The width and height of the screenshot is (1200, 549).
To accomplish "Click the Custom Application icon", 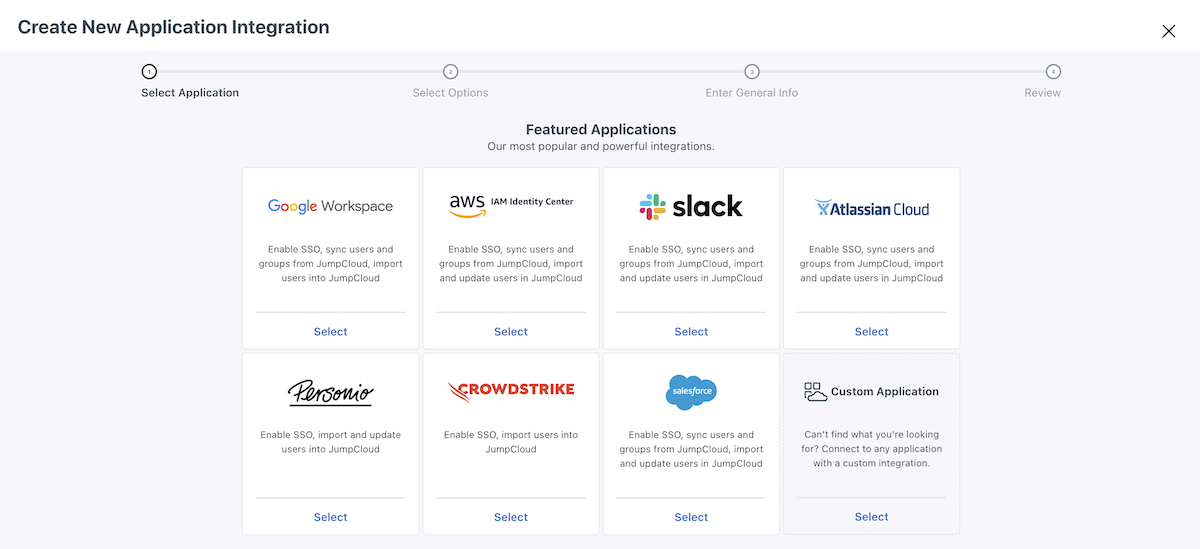I will point(816,392).
